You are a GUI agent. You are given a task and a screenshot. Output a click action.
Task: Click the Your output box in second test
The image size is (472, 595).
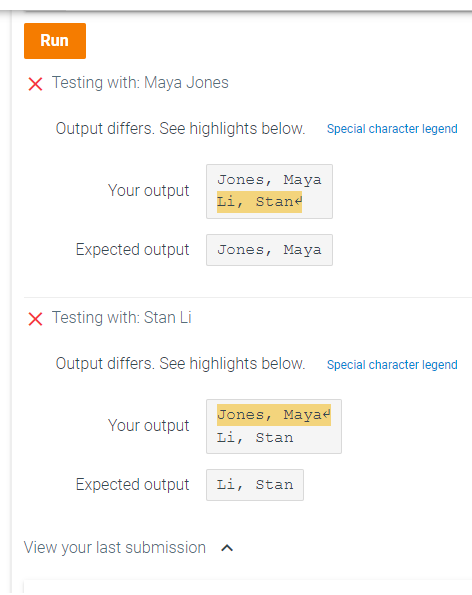click(274, 426)
